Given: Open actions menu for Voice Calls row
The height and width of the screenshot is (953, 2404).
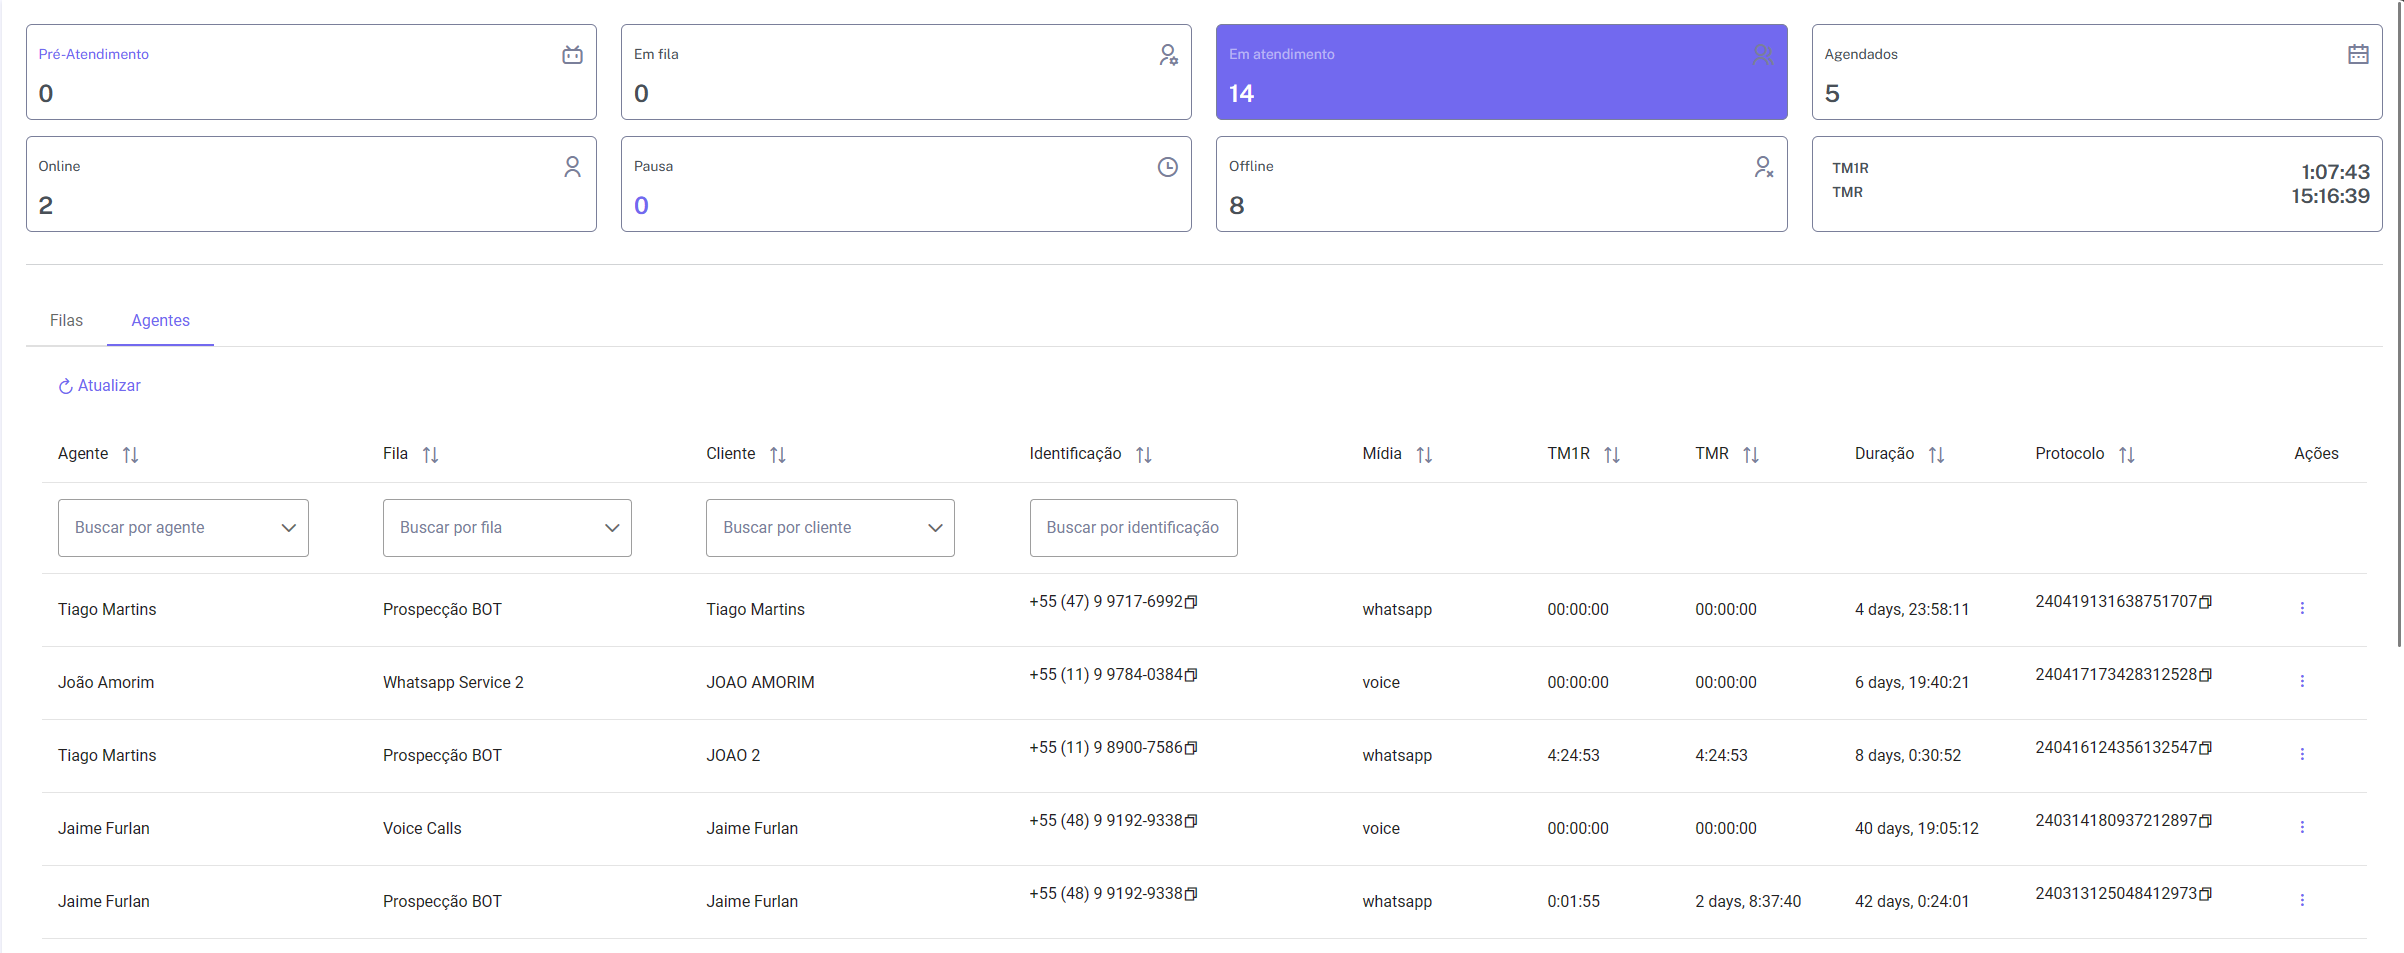Looking at the screenshot, I should point(2301,828).
